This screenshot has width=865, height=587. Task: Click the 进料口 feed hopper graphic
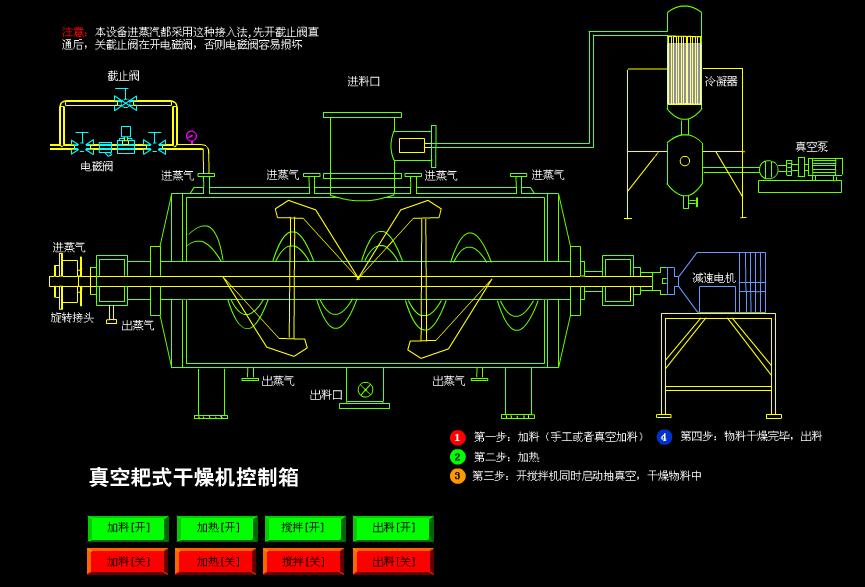tap(362, 154)
